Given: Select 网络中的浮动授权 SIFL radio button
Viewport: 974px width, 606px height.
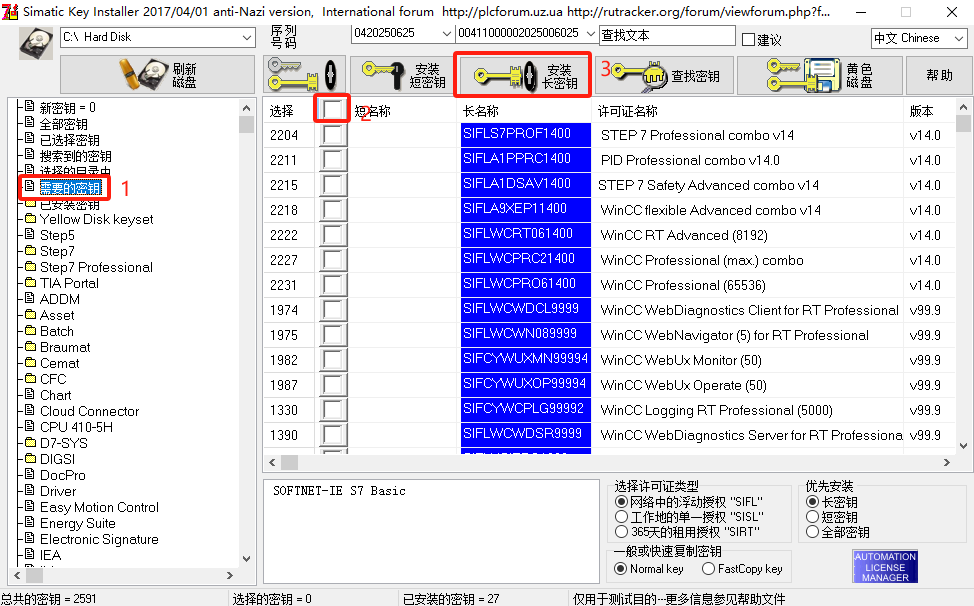Looking at the screenshot, I should tap(621, 501).
